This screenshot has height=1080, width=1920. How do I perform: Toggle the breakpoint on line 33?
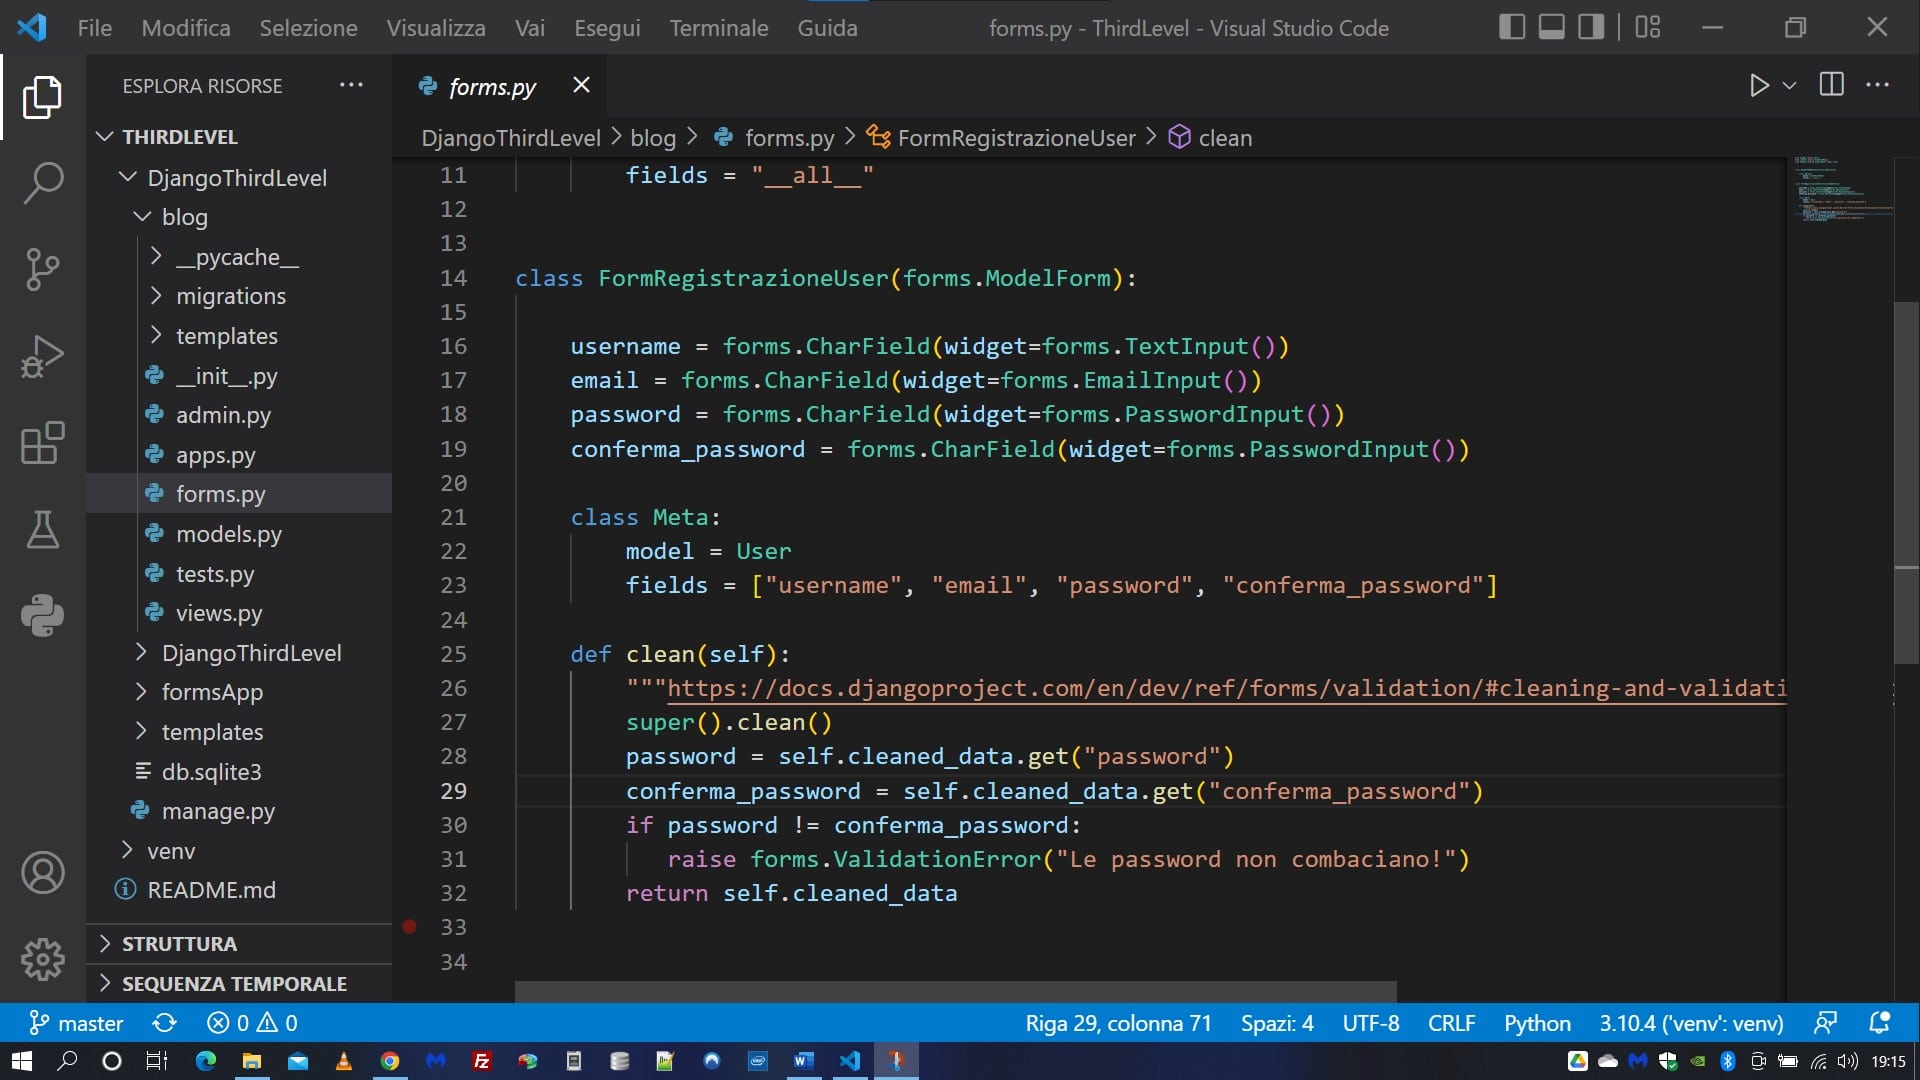409,927
